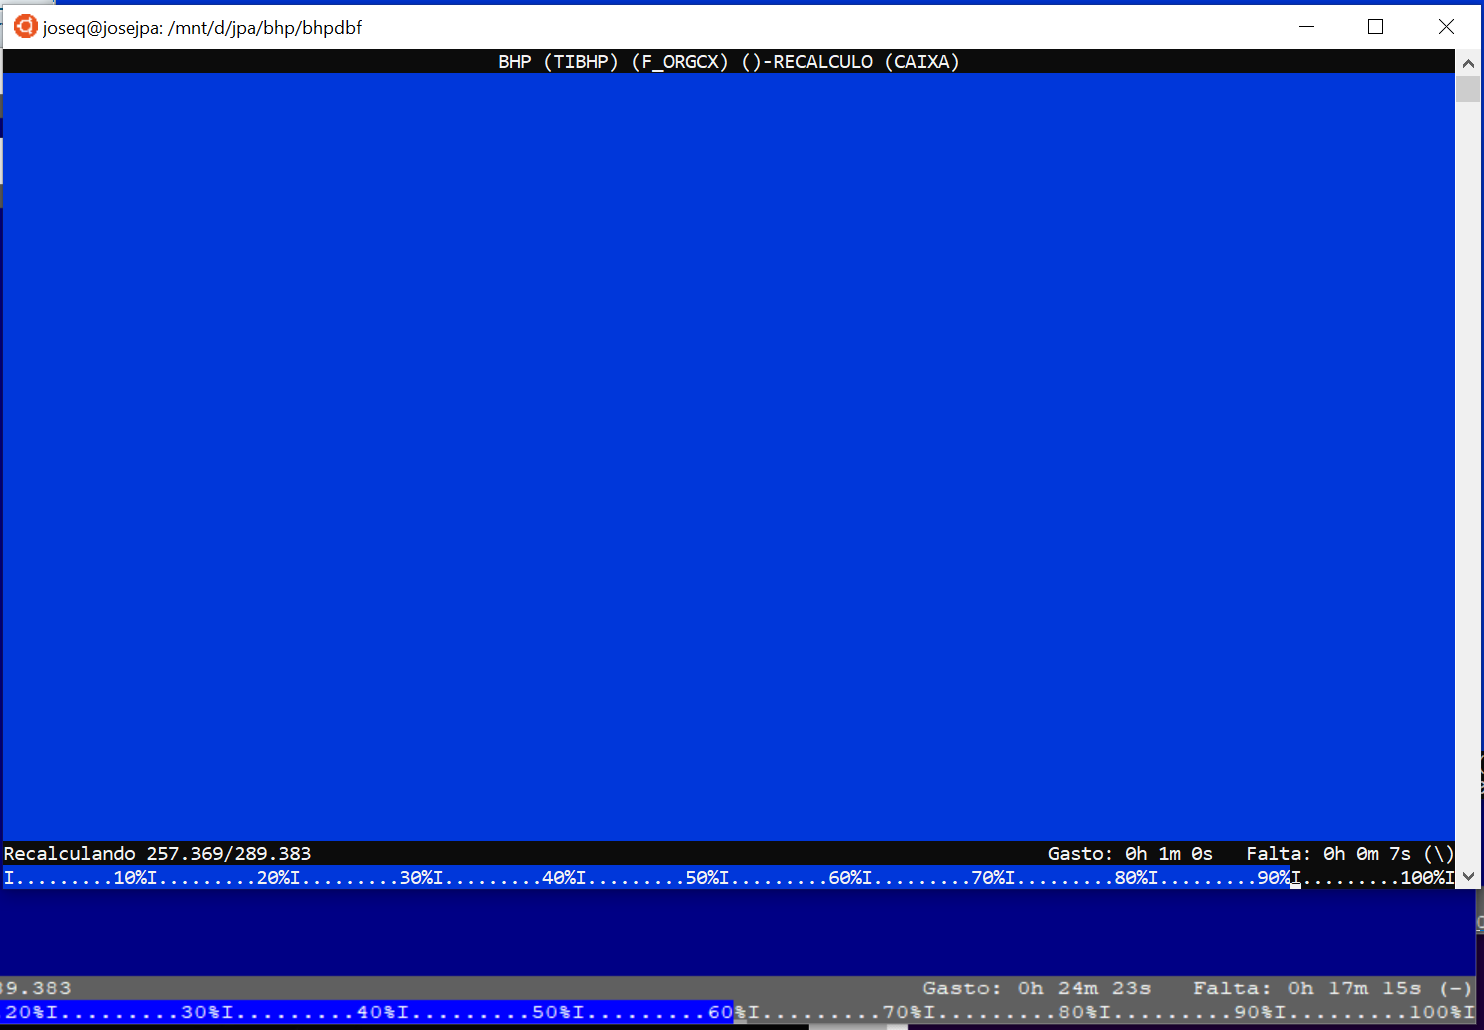
Task: Click the 90% marker on the front progress bar
Action: coord(1274,878)
